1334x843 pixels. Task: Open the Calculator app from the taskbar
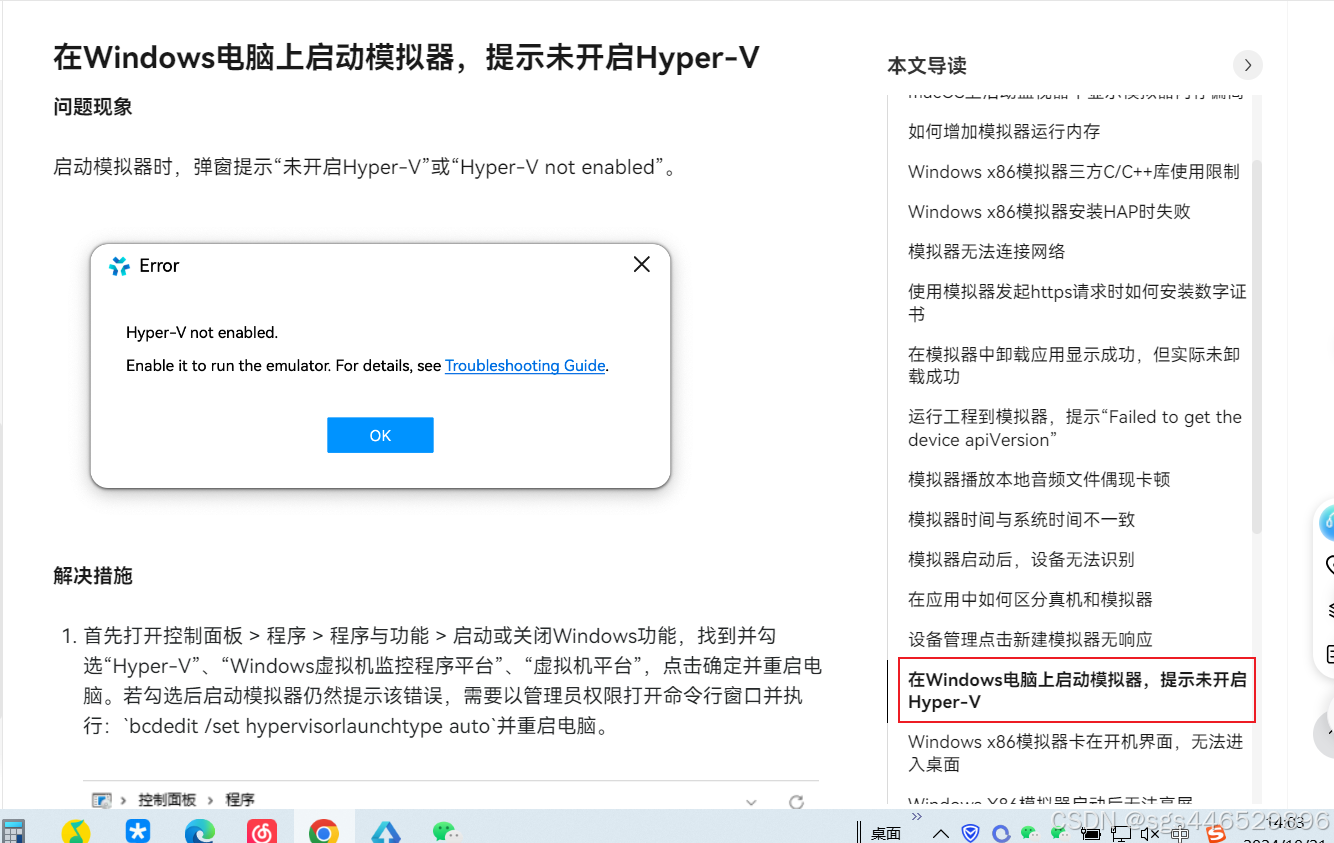click(14, 831)
